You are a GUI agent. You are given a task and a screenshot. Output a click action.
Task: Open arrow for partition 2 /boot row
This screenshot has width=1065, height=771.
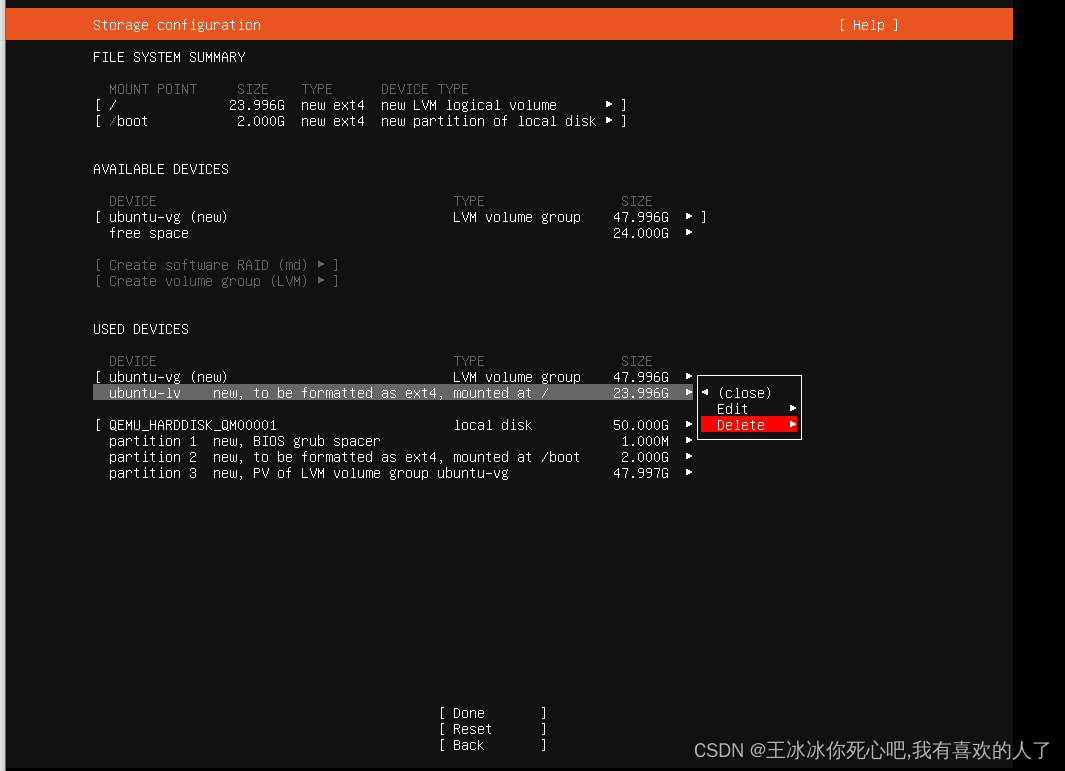coord(689,457)
